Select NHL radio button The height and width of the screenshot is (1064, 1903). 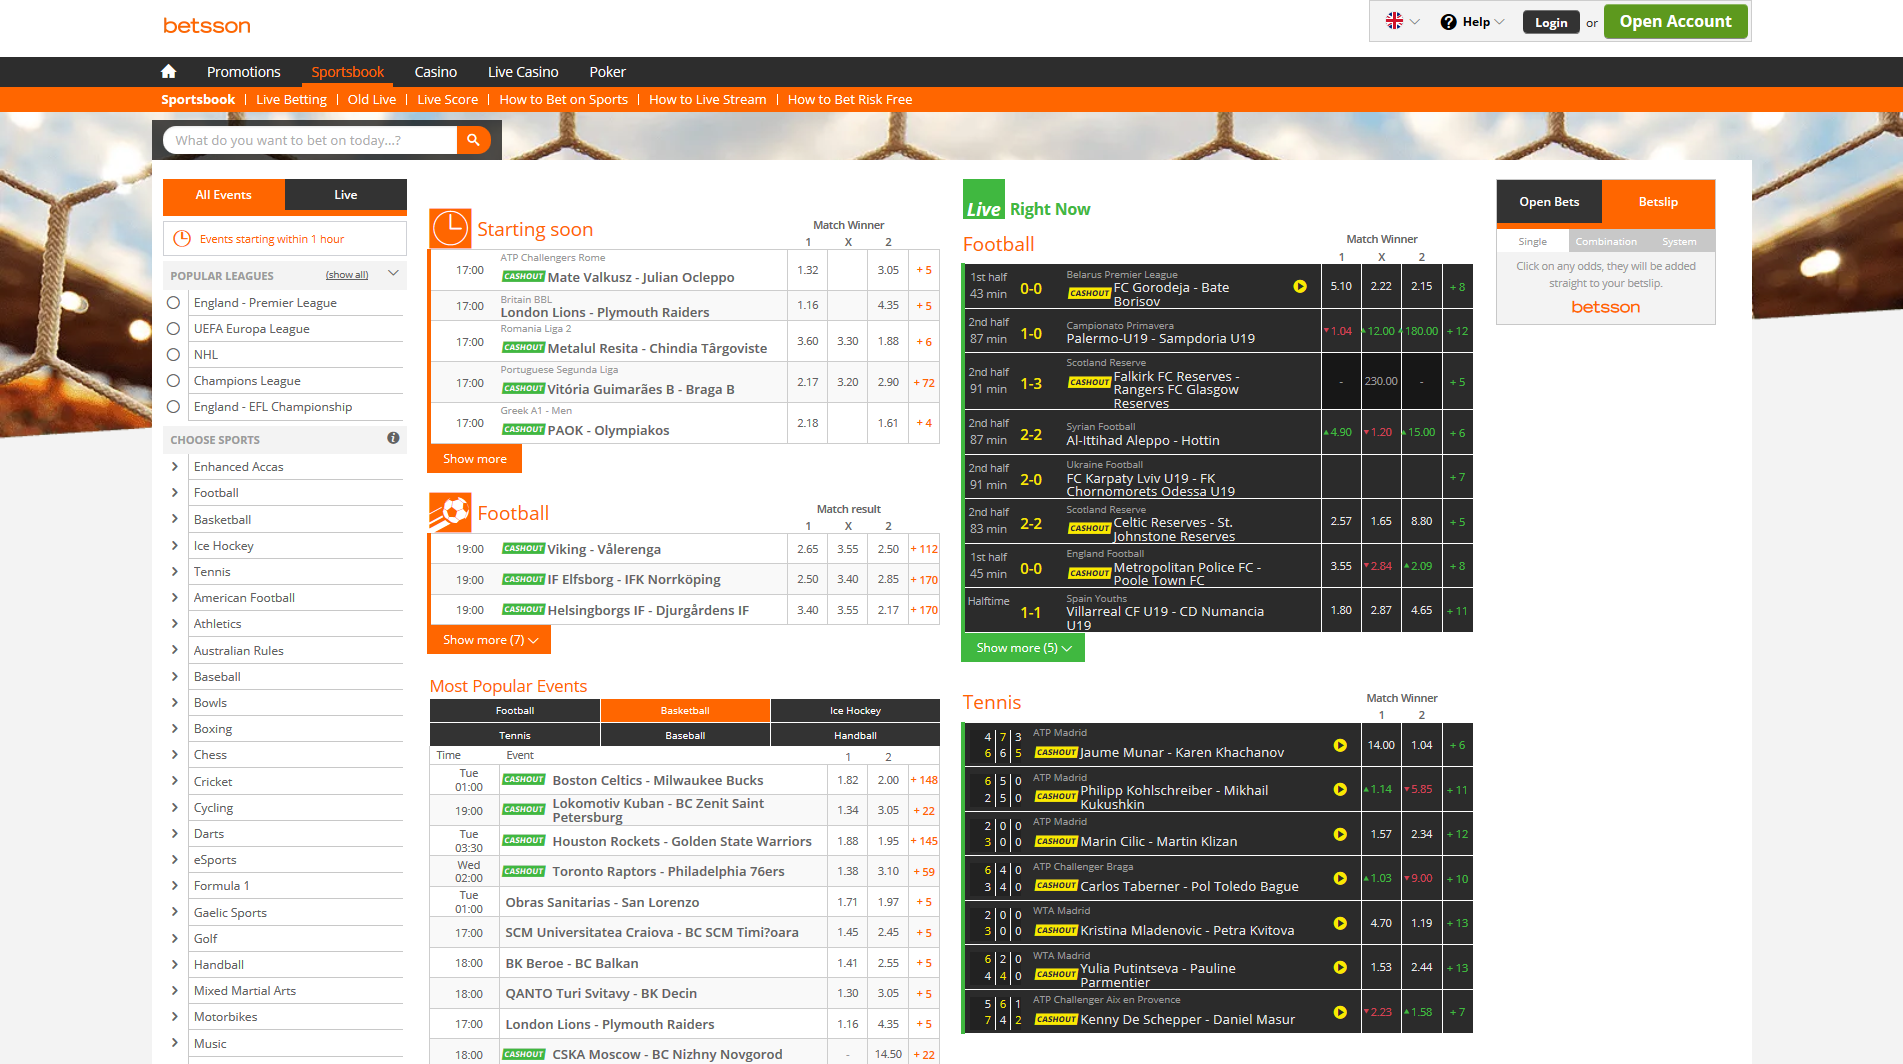174,355
